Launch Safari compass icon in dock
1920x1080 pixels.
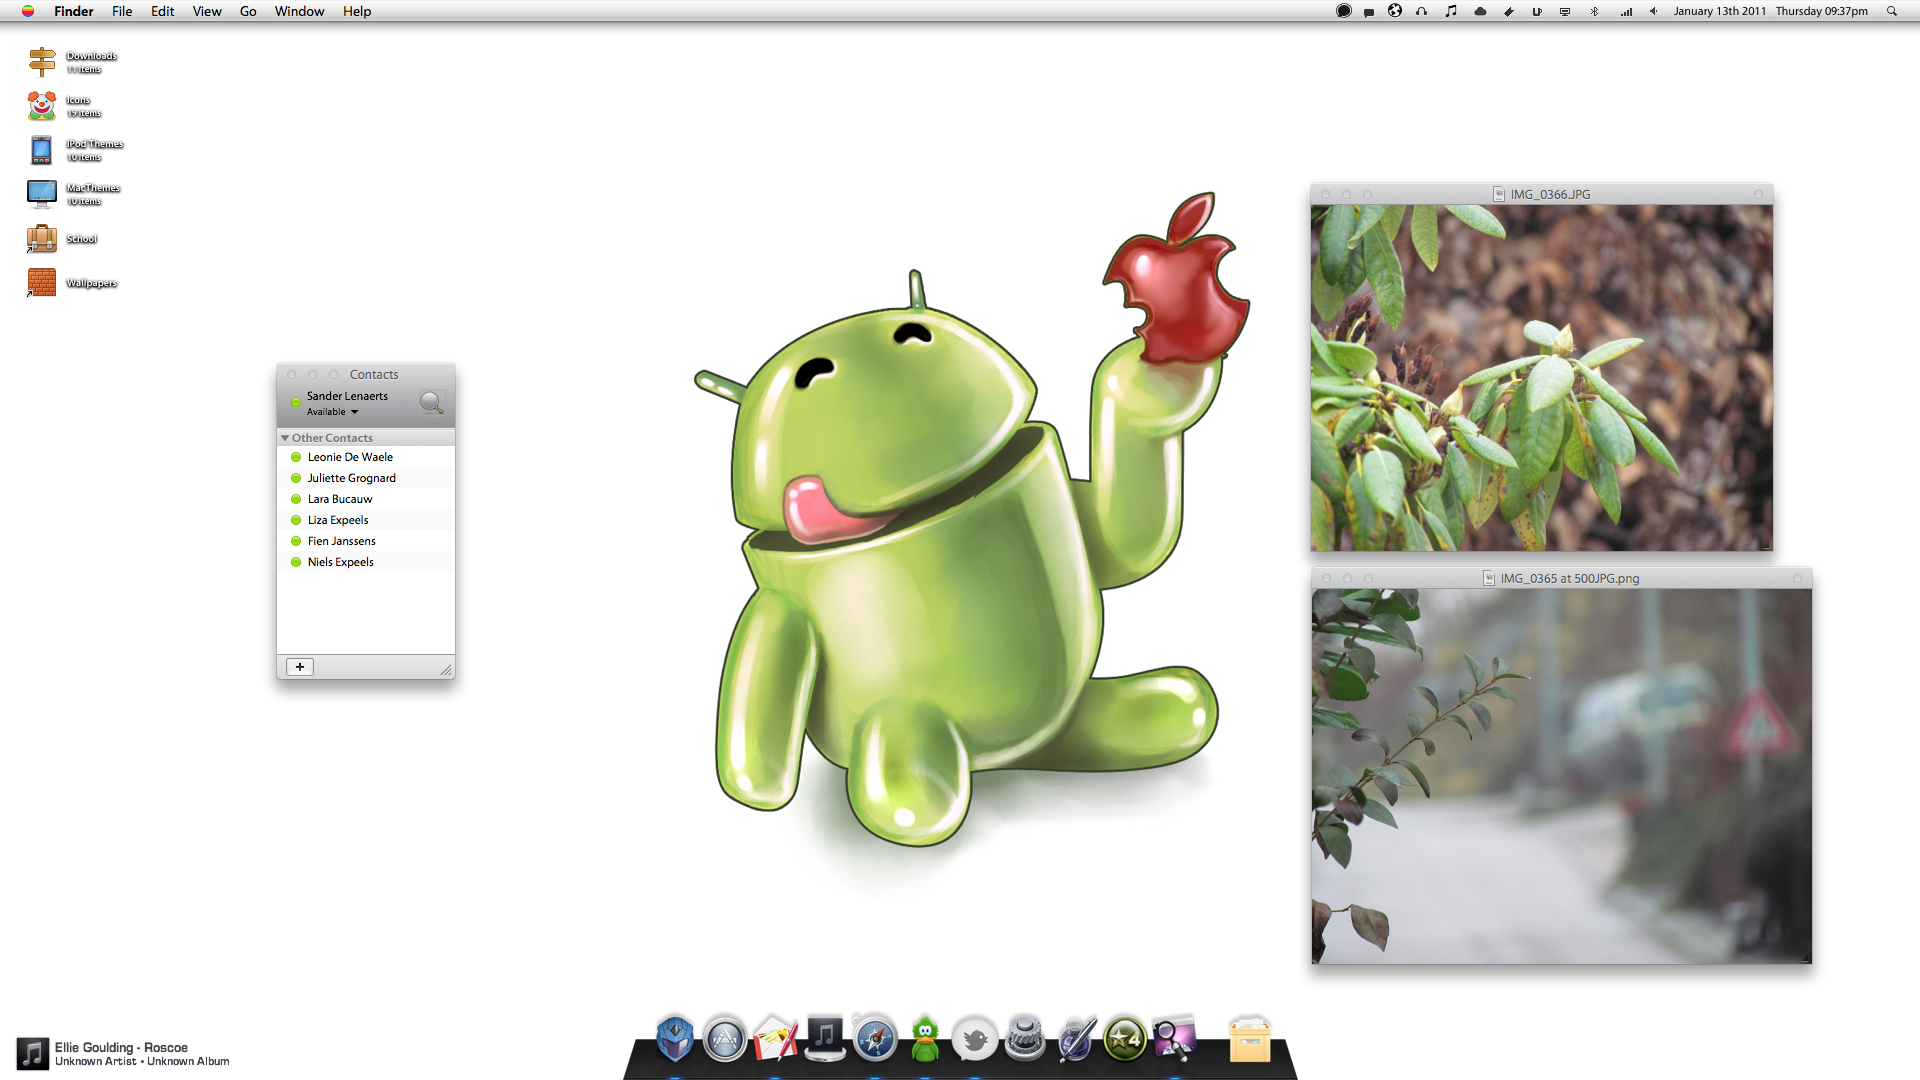click(875, 1039)
